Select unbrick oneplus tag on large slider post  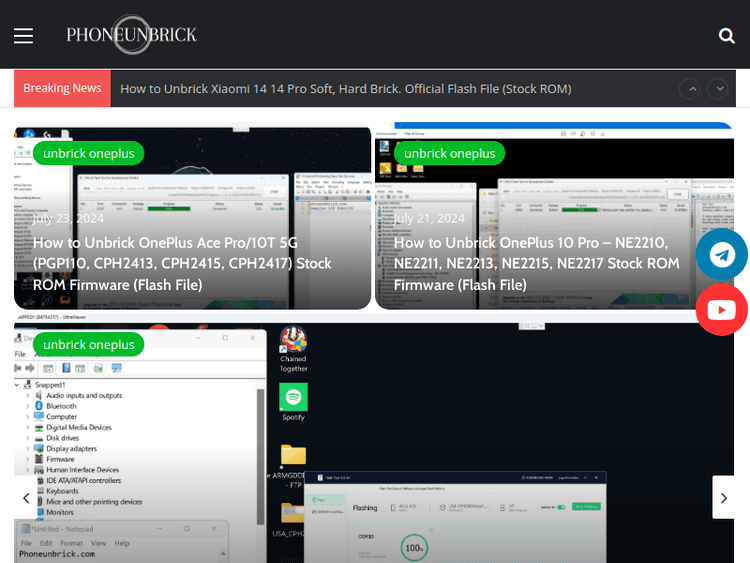point(88,344)
